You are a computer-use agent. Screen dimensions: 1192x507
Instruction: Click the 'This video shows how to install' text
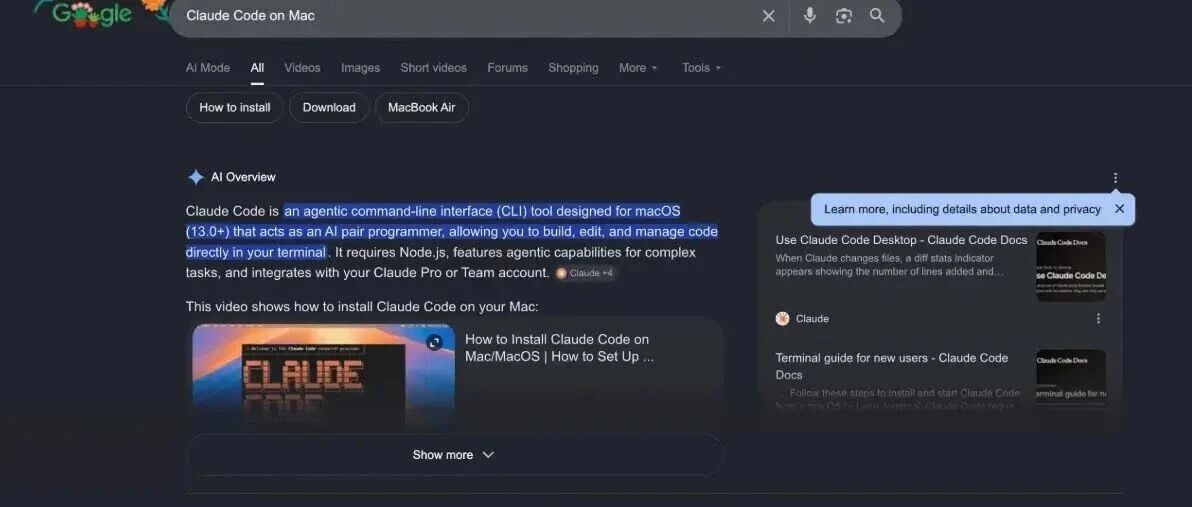coord(362,307)
